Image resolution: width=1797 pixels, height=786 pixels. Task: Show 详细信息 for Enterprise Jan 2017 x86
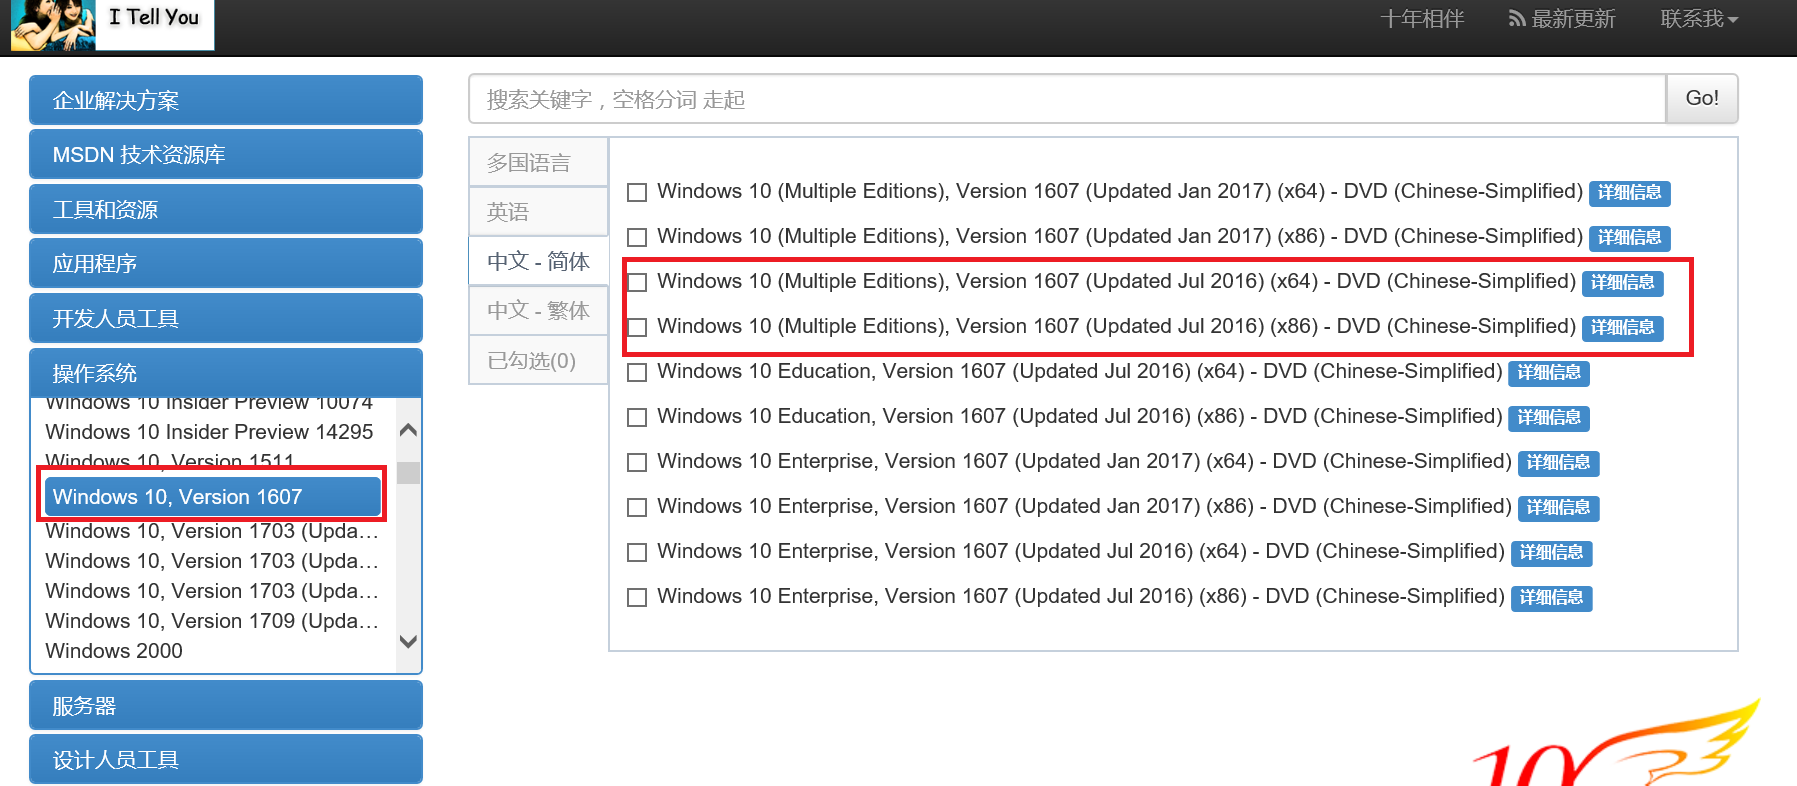pyautogui.click(x=1559, y=508)
